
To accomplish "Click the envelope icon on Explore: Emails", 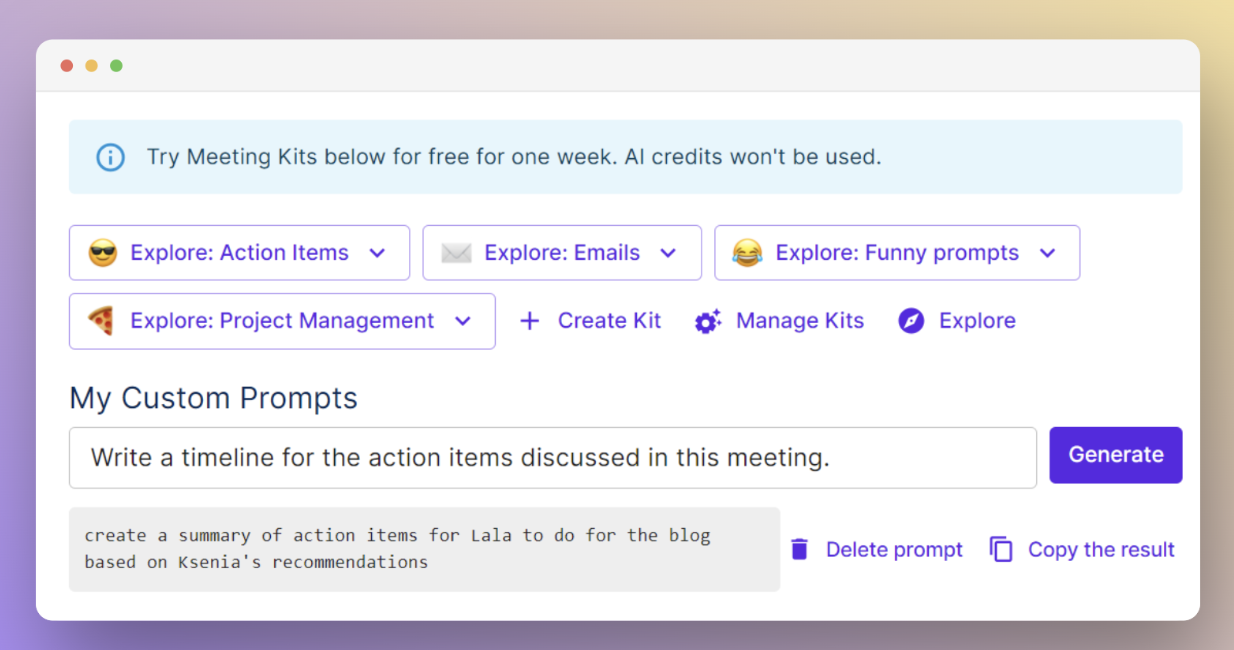I will tap(455, 252).
